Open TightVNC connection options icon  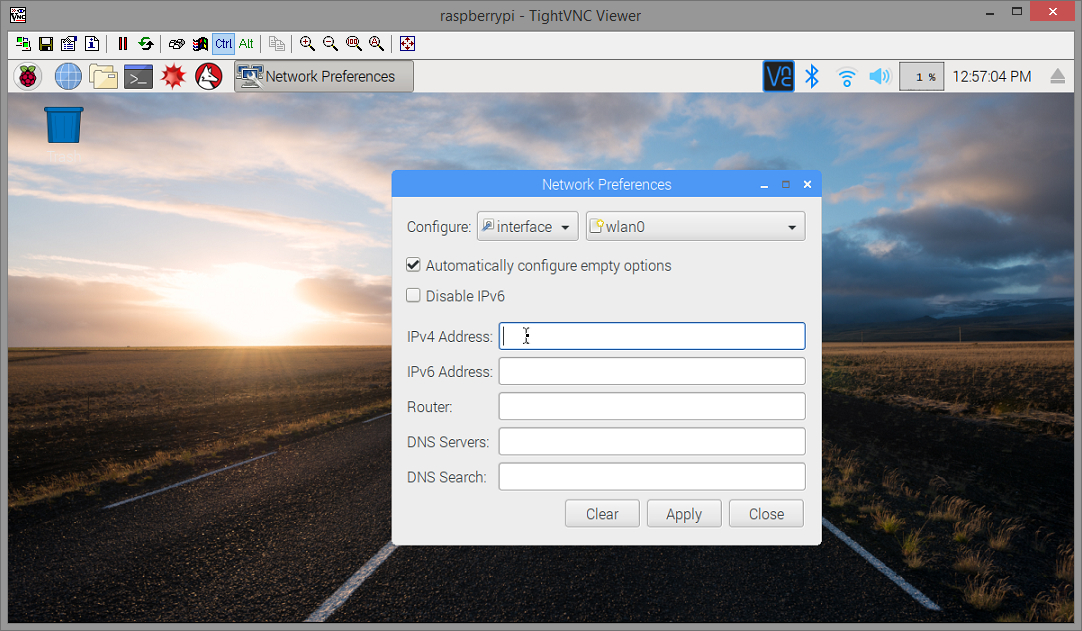[68, 43]
